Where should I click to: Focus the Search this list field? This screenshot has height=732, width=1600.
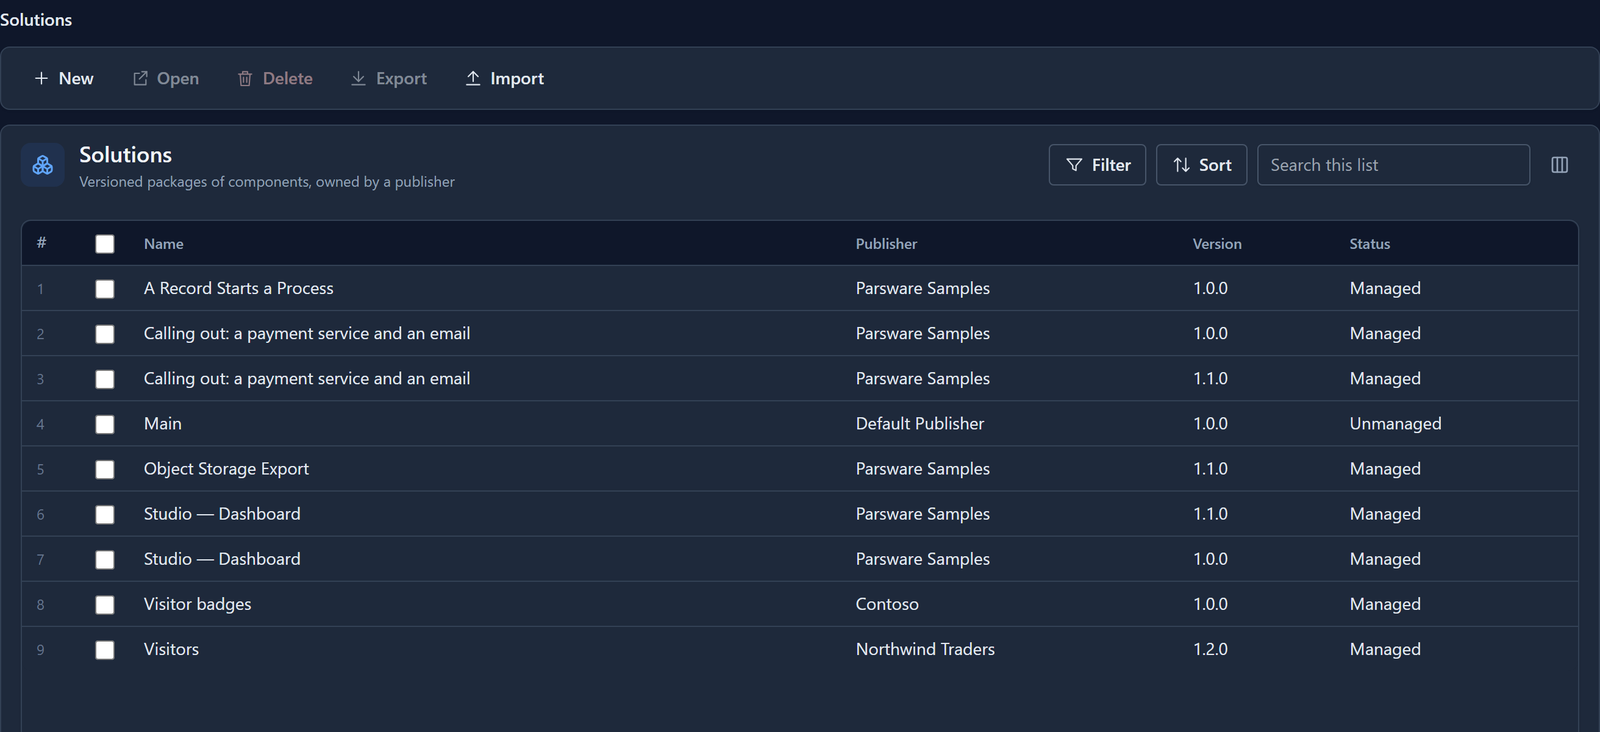pos(1393,165)
